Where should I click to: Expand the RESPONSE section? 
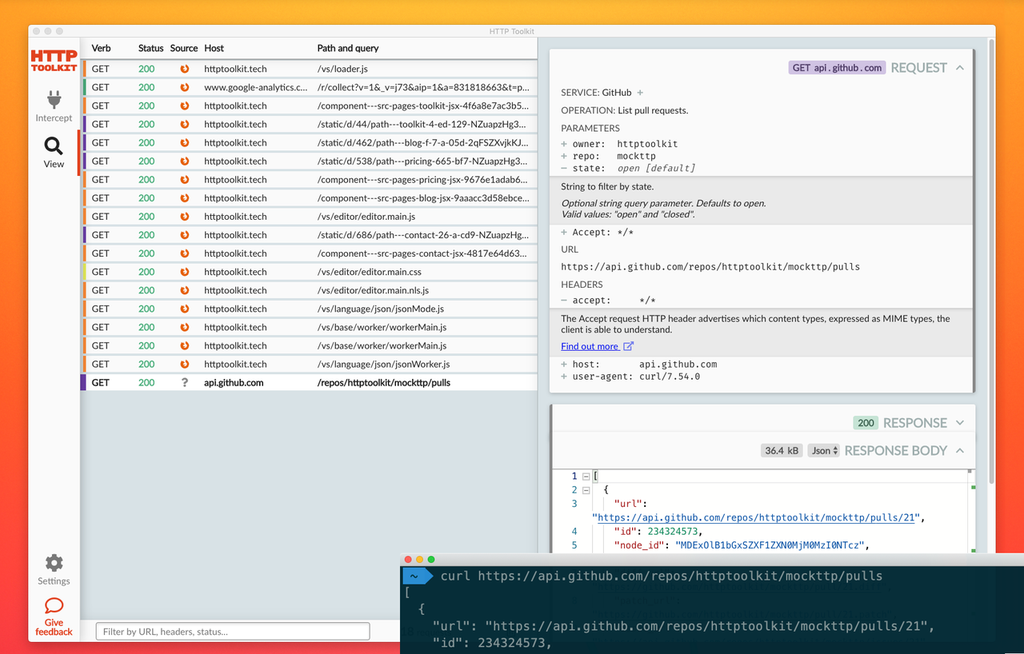click(959, 422)
